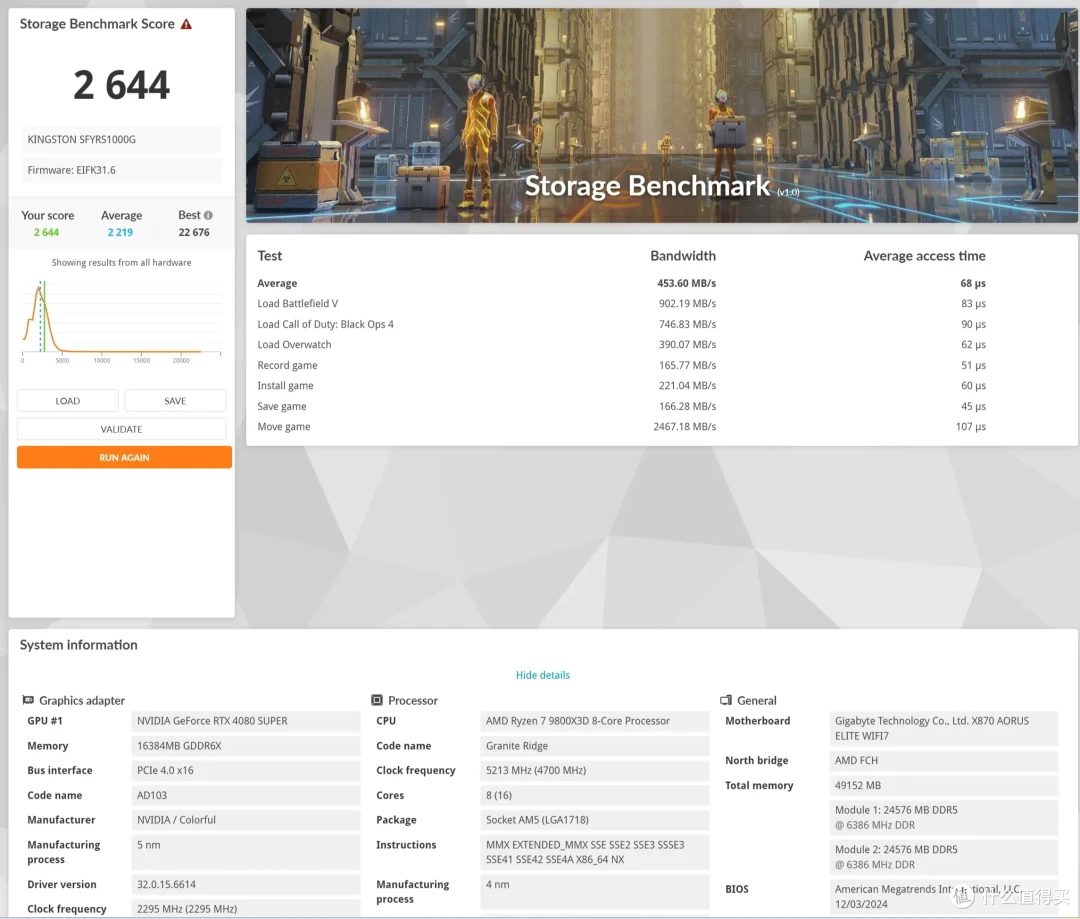Click 'Showing results from all hardware' text

tap(121, 262)
